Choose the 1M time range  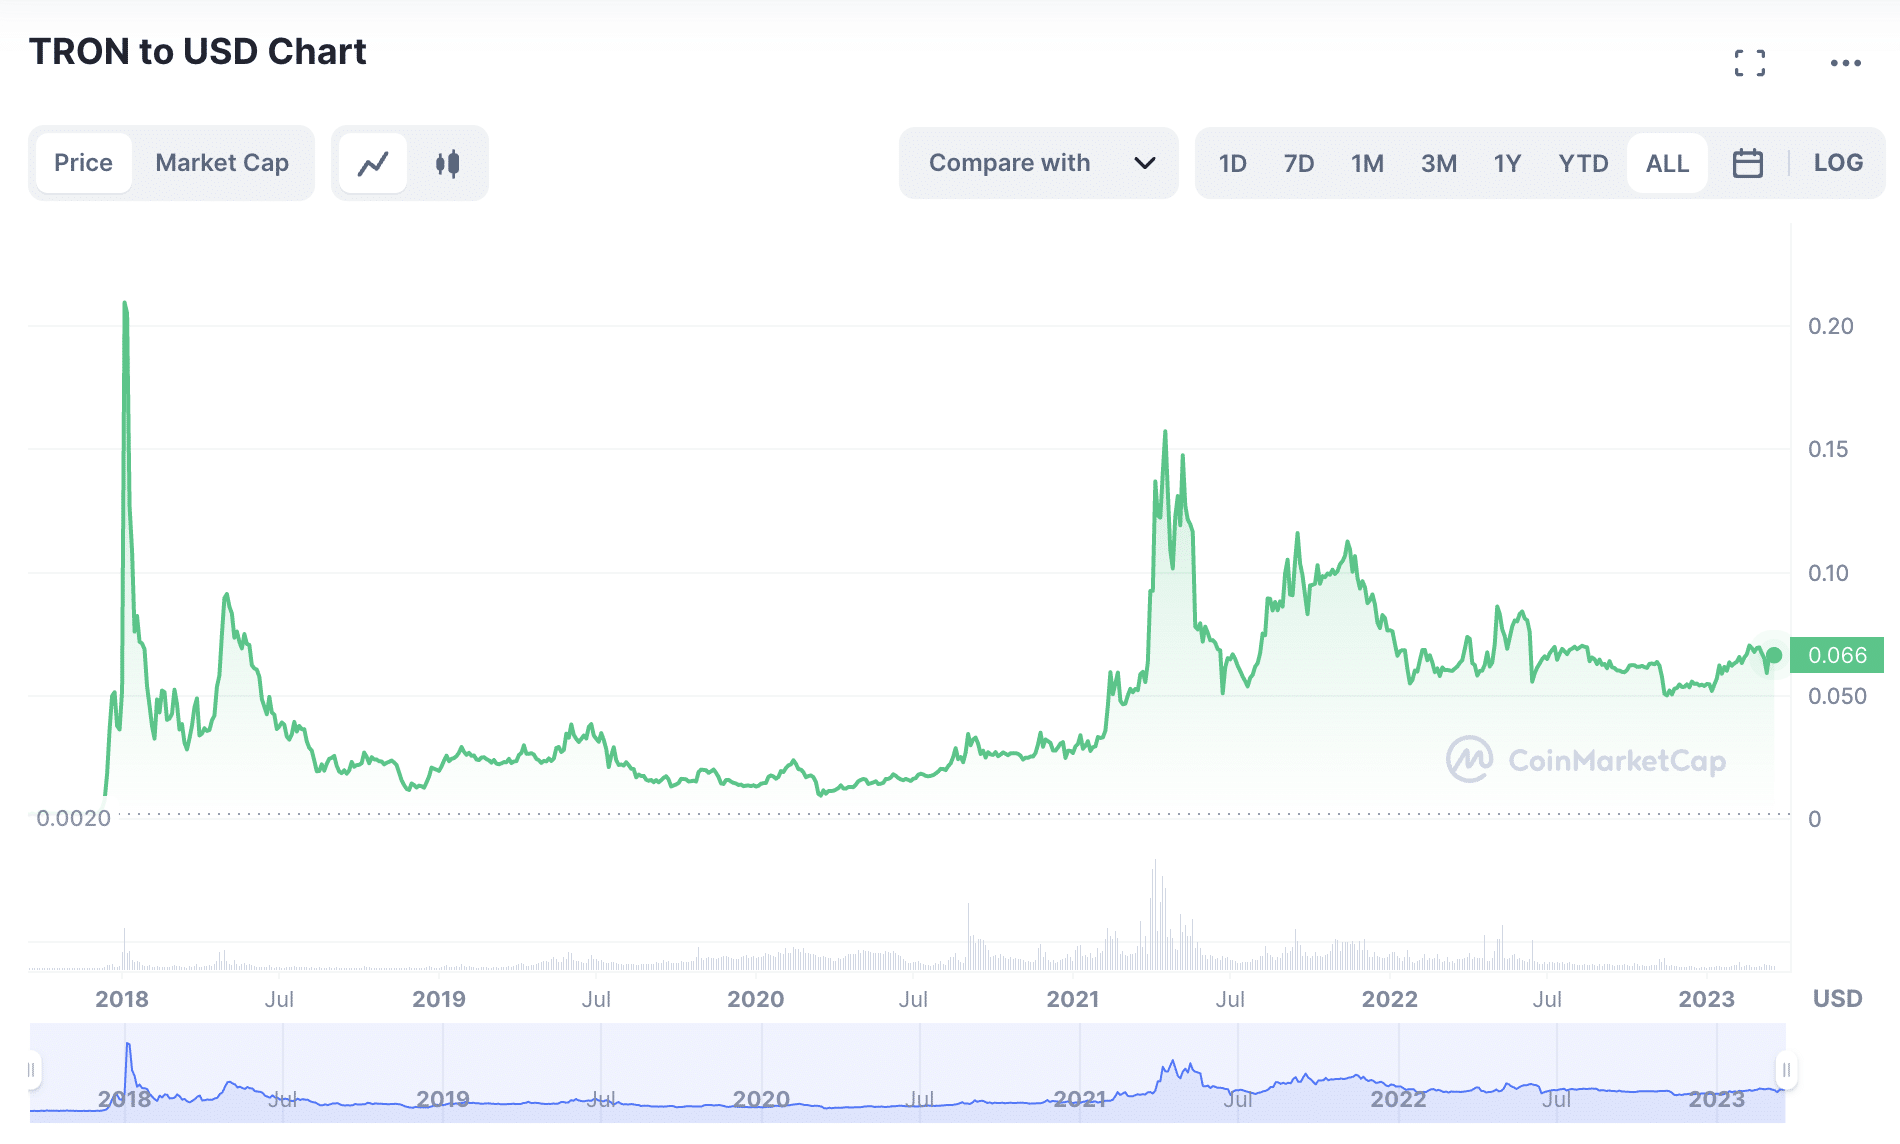(1367, 163)
